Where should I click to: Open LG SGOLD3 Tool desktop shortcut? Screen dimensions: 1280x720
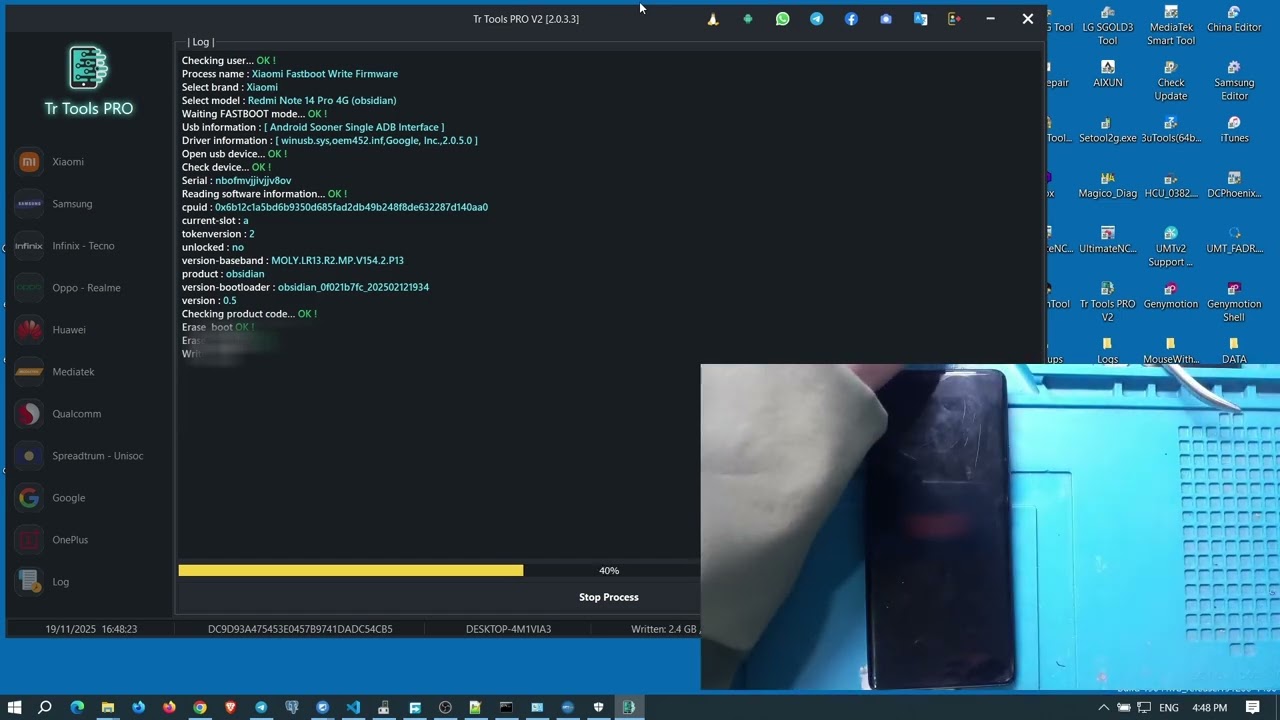[1107, 27]
